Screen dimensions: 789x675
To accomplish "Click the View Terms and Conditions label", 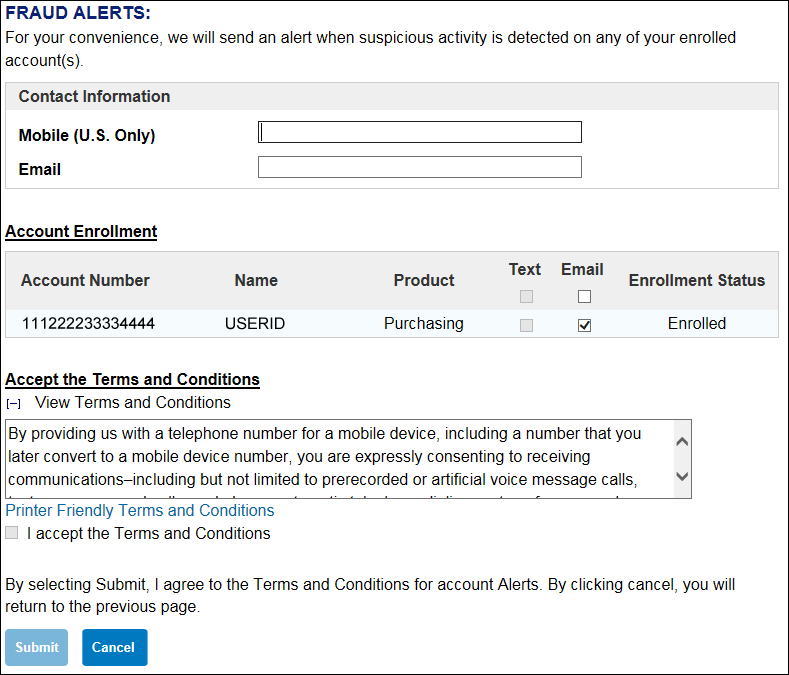I will 132,402.
